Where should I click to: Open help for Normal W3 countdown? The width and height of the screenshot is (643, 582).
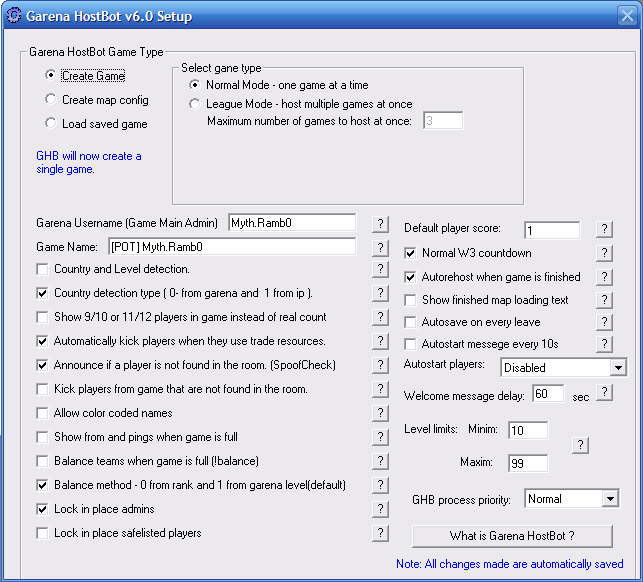pyautogui.click(x=604, y=253)
